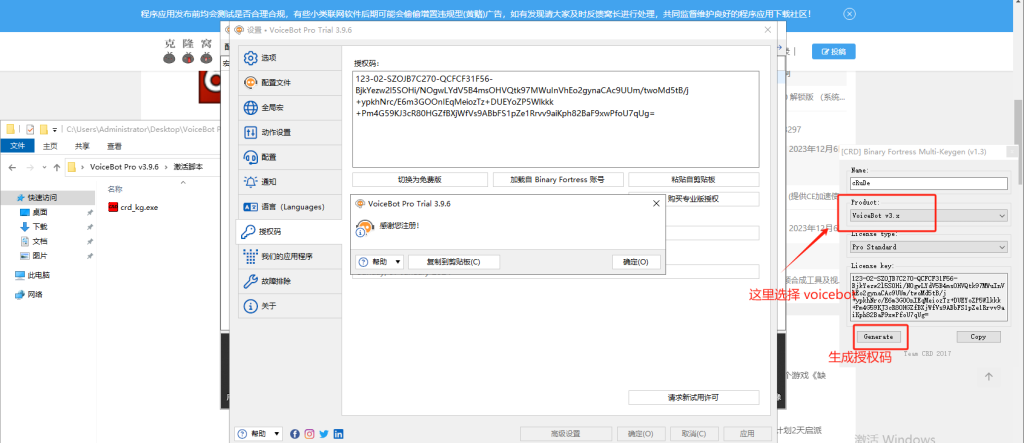Click the globe icon beside 全局宏

250,108
